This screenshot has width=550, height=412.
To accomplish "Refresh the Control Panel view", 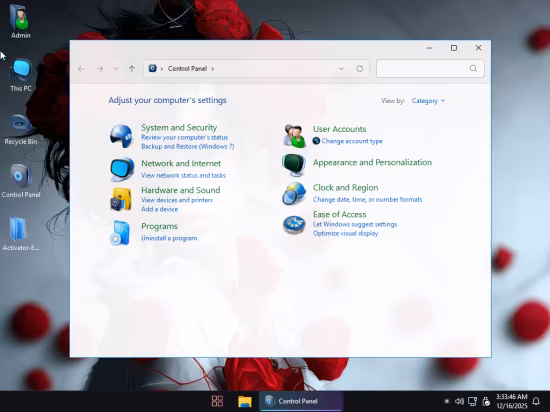I will tap(360, 69).
